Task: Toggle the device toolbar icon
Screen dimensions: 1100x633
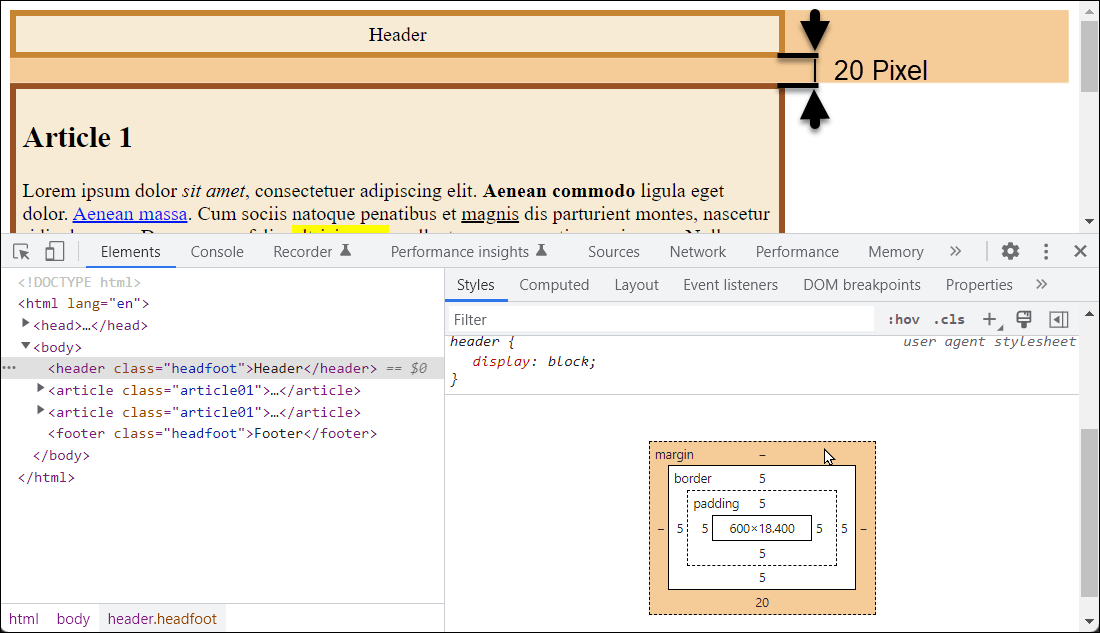Action: pos(55,251)
